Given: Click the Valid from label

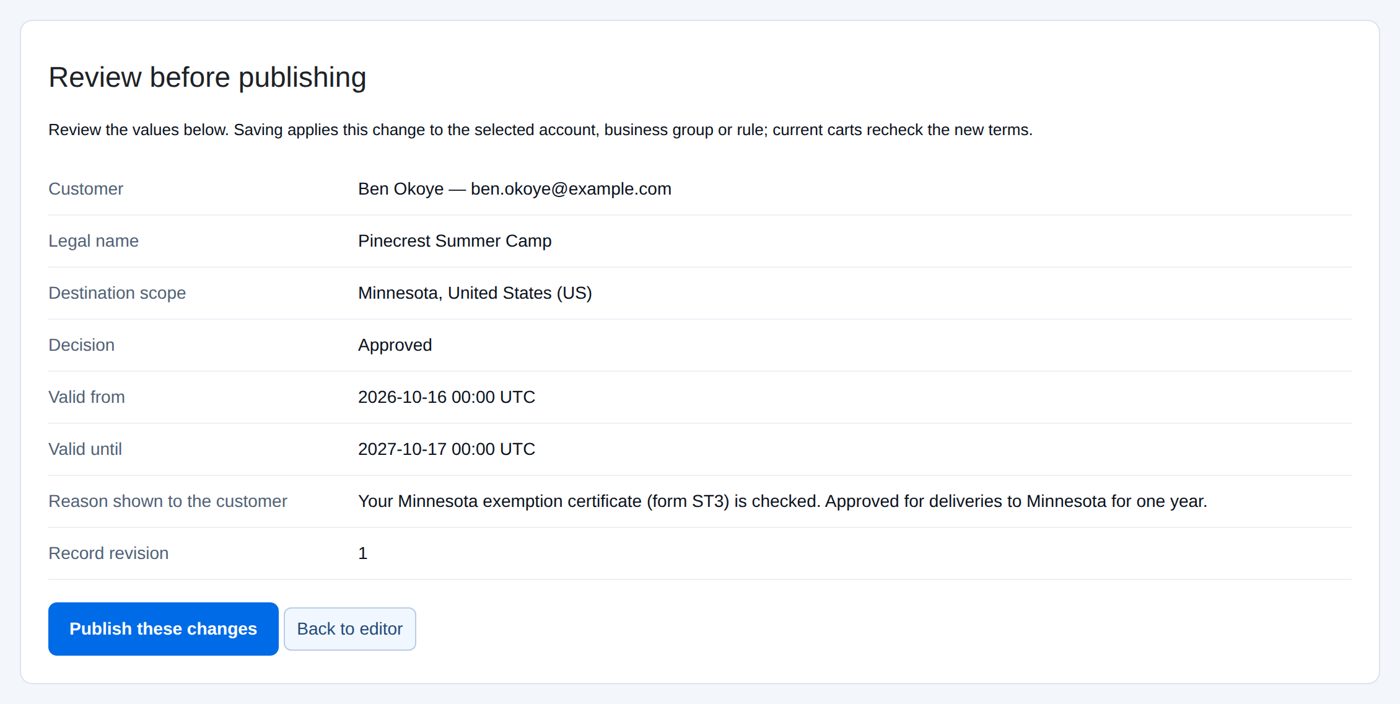Looking at the screenshot, I should [x=87, y=397].
